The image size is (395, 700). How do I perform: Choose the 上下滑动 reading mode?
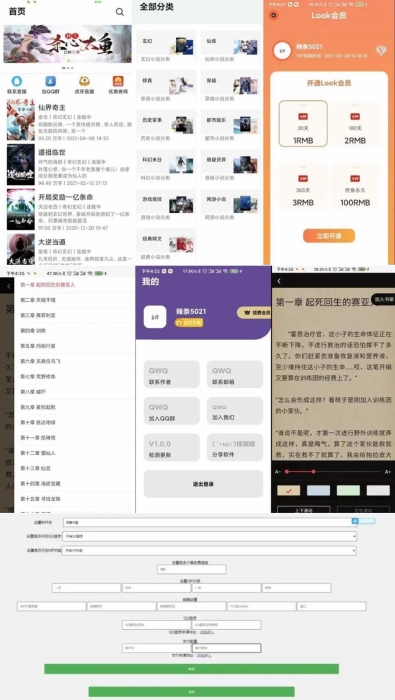pos(304,509)
